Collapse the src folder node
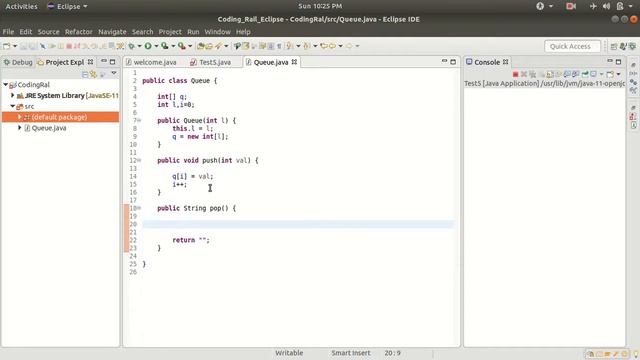 point(13,106)
